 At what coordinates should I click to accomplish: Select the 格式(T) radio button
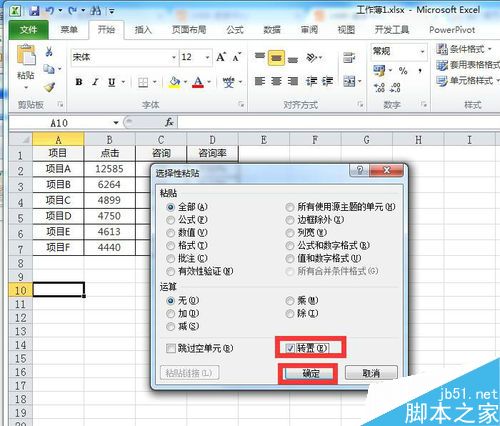tap(170, 246)
